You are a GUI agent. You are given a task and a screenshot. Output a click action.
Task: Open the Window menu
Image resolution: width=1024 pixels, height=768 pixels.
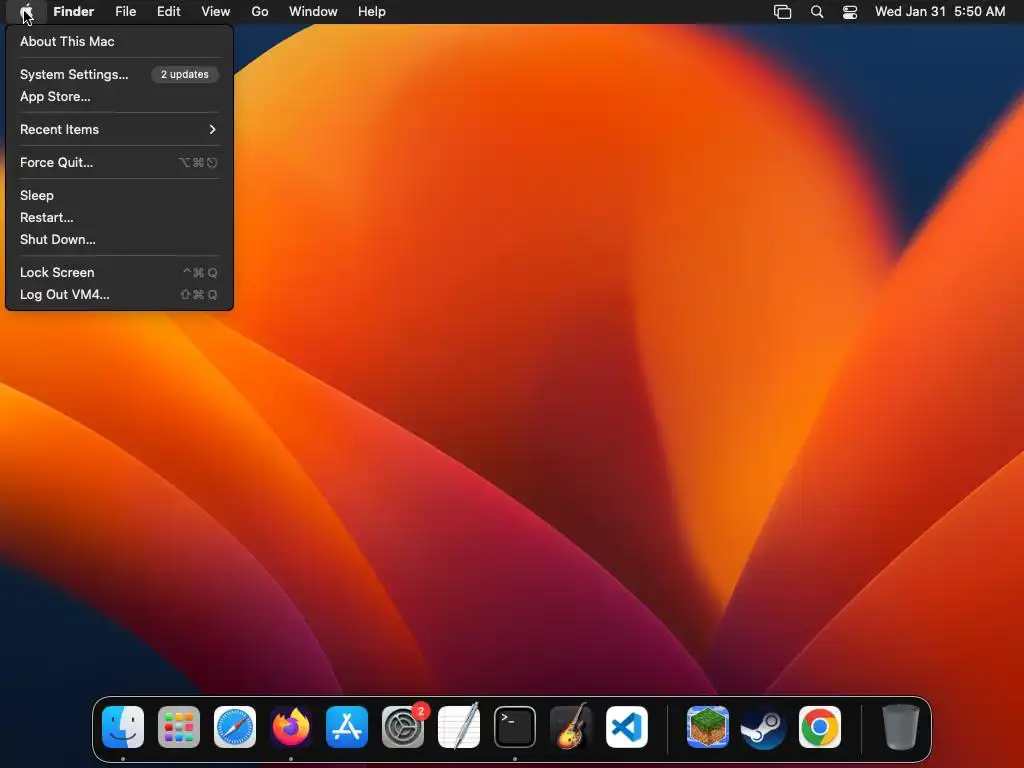(x=313, y=12)
